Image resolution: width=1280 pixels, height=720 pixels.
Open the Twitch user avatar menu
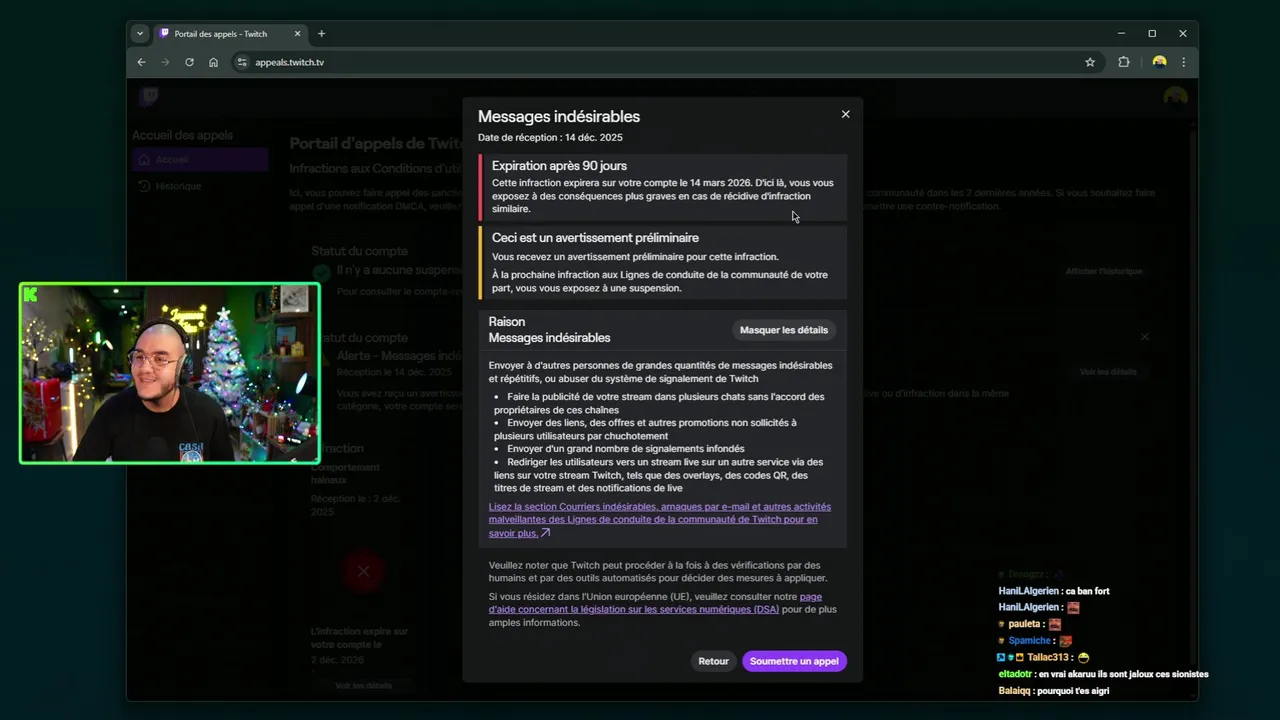(x=1176, y=96)
